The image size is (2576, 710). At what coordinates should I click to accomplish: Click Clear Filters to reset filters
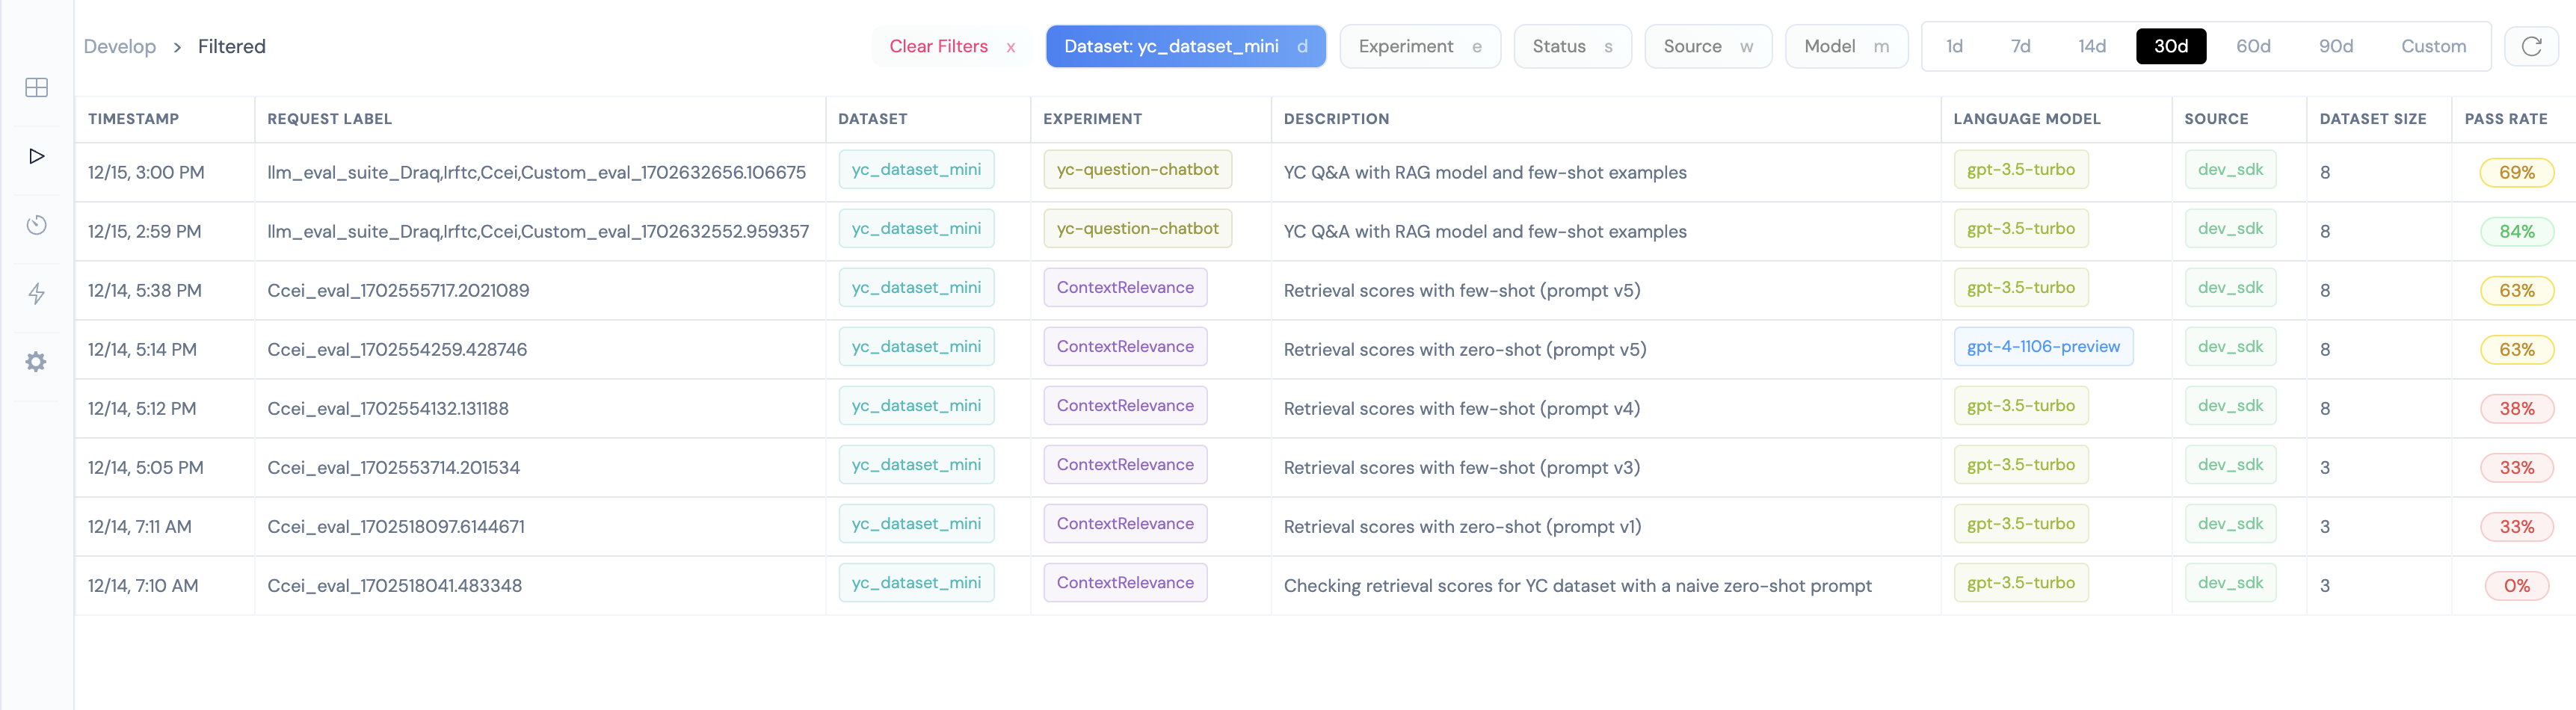click(939, 46)
